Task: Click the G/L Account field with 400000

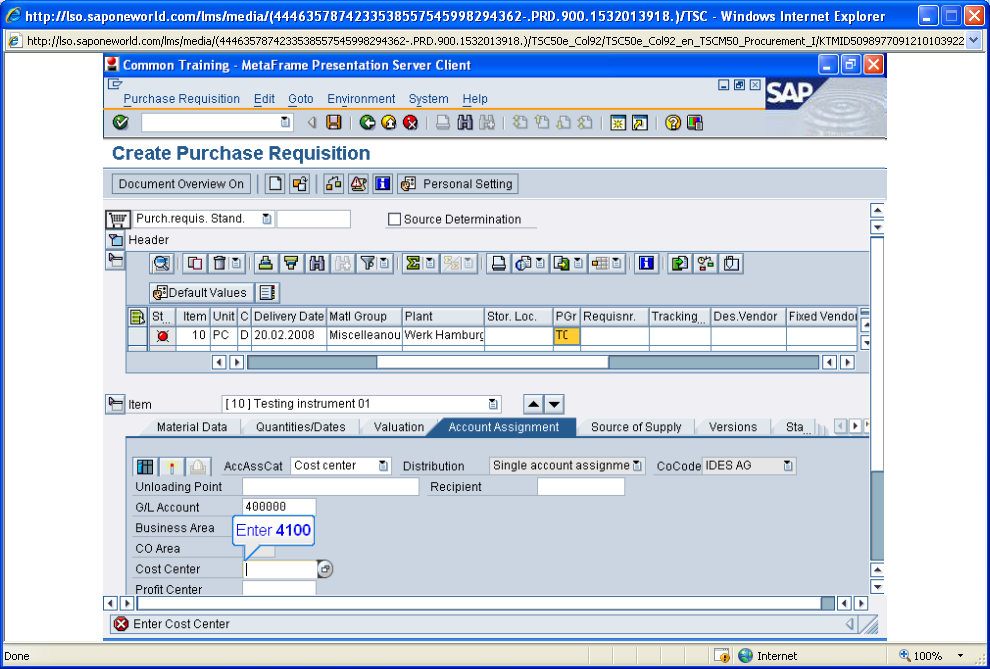Action: [x=279, y=507]
